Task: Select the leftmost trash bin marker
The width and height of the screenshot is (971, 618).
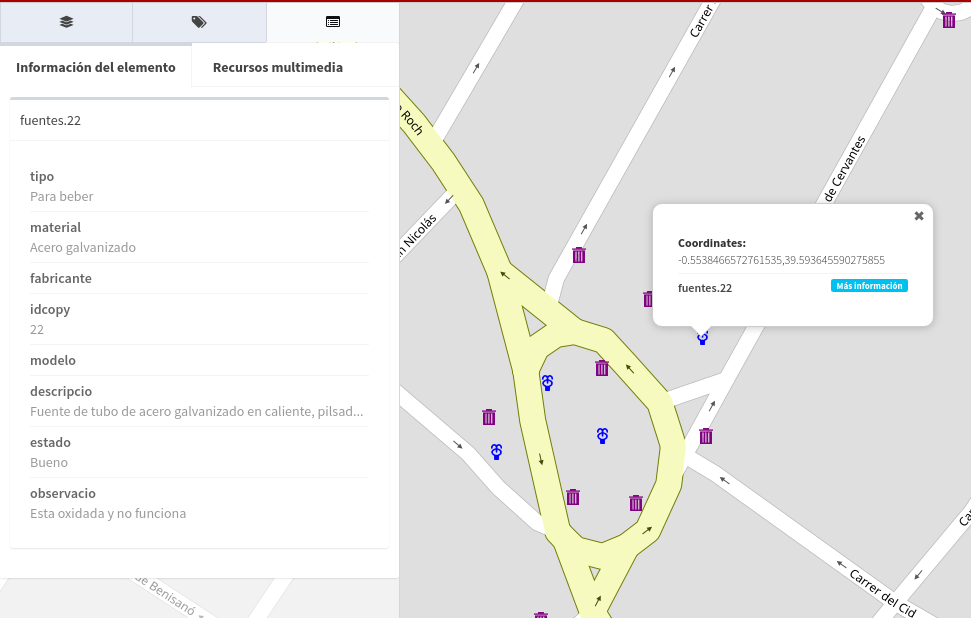Action: pos(489,417)
